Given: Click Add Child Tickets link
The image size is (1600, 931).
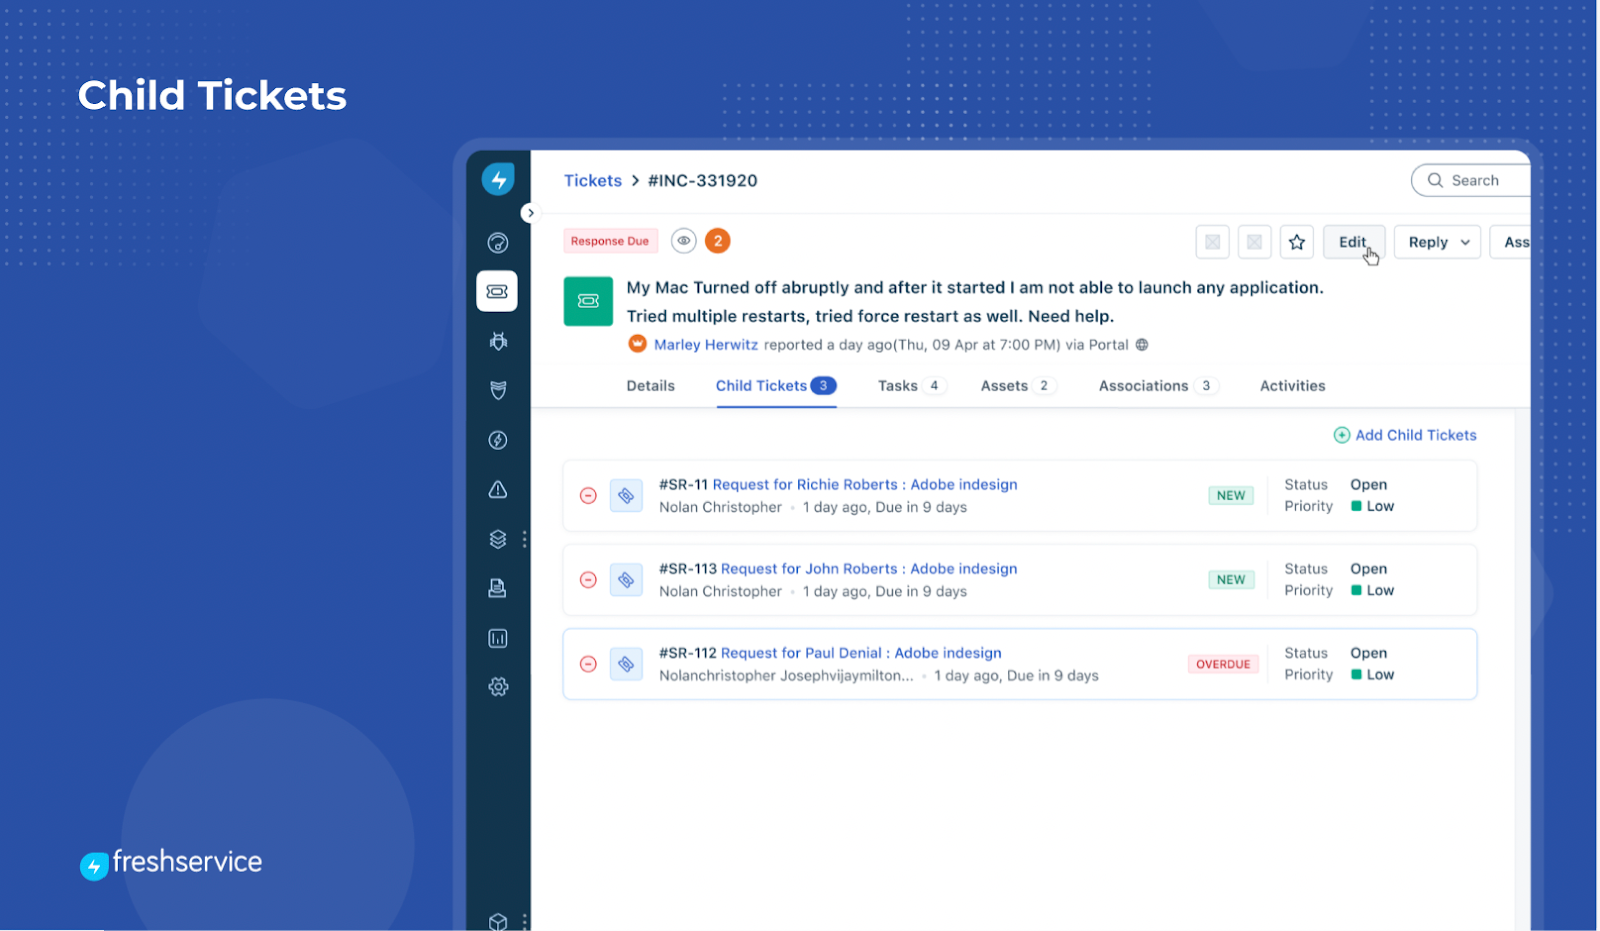Looking at the screenshot, I should [x=1405, y=435].
